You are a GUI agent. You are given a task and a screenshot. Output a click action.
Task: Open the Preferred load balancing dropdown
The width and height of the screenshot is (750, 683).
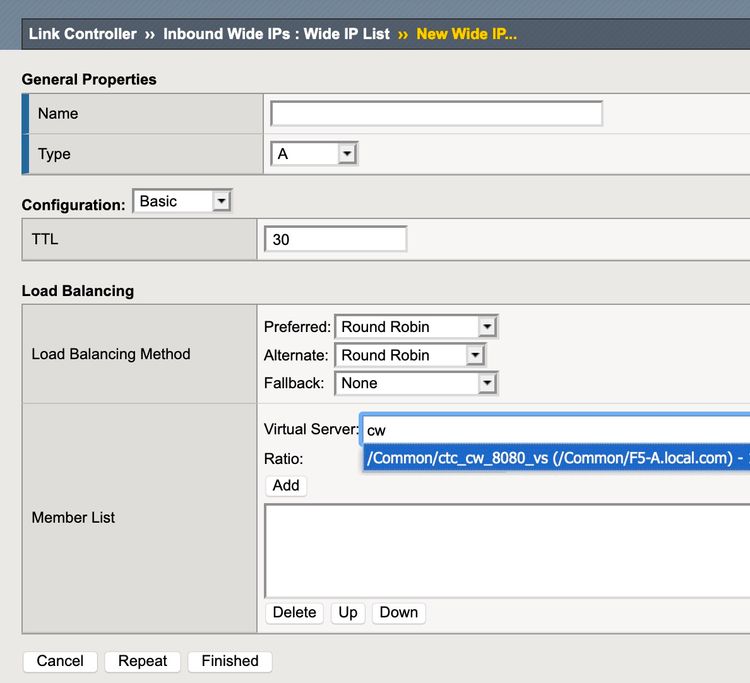[x=416, y=327]
